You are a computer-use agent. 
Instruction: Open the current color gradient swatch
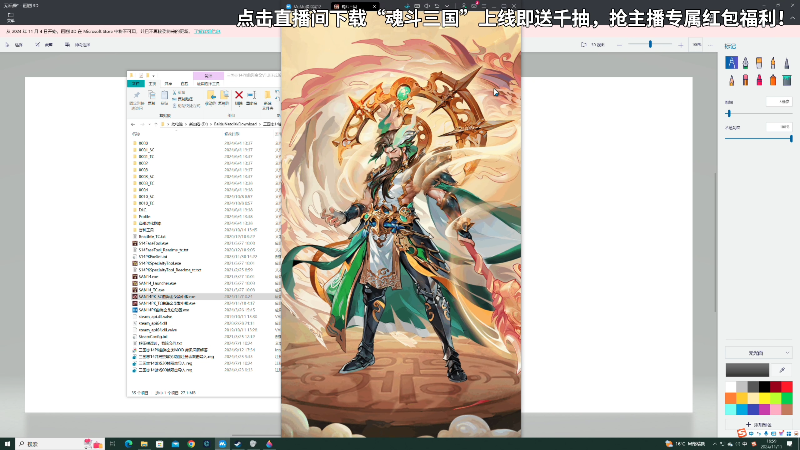747,369
